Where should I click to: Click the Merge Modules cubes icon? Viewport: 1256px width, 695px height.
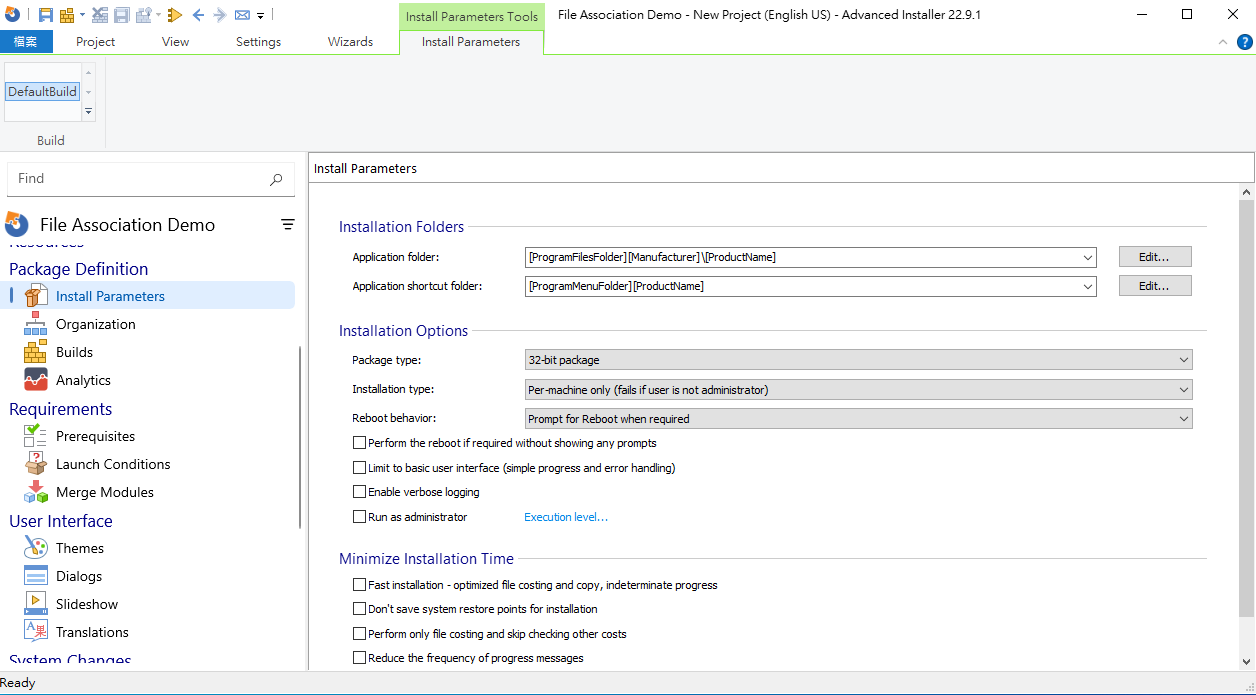click(x=36, y=492)
